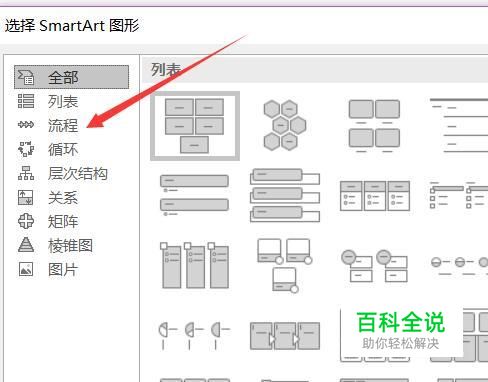Open the 关系 category
Viewport: 488px width, 382px height.
coord(63,197)
